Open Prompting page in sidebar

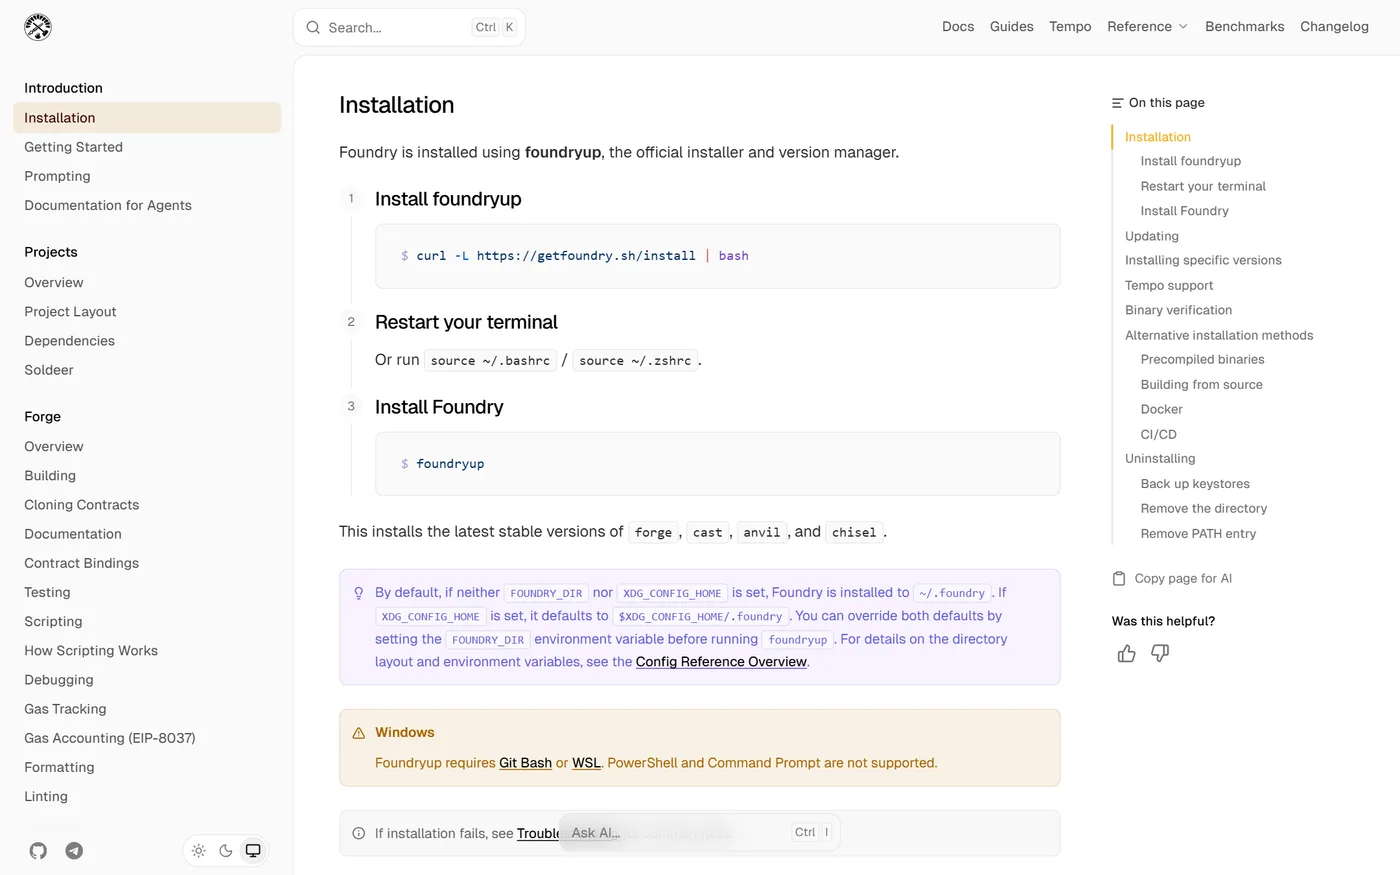(57, 176)
